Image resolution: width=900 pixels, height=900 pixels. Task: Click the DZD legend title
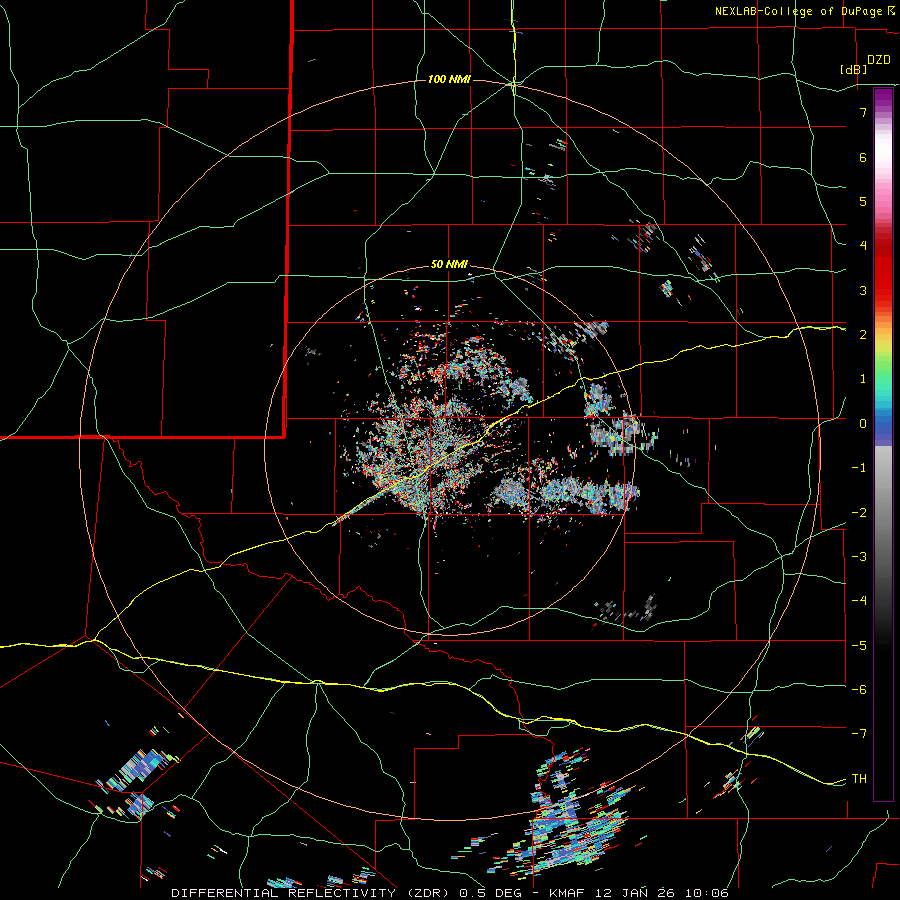tap(879, 60)
